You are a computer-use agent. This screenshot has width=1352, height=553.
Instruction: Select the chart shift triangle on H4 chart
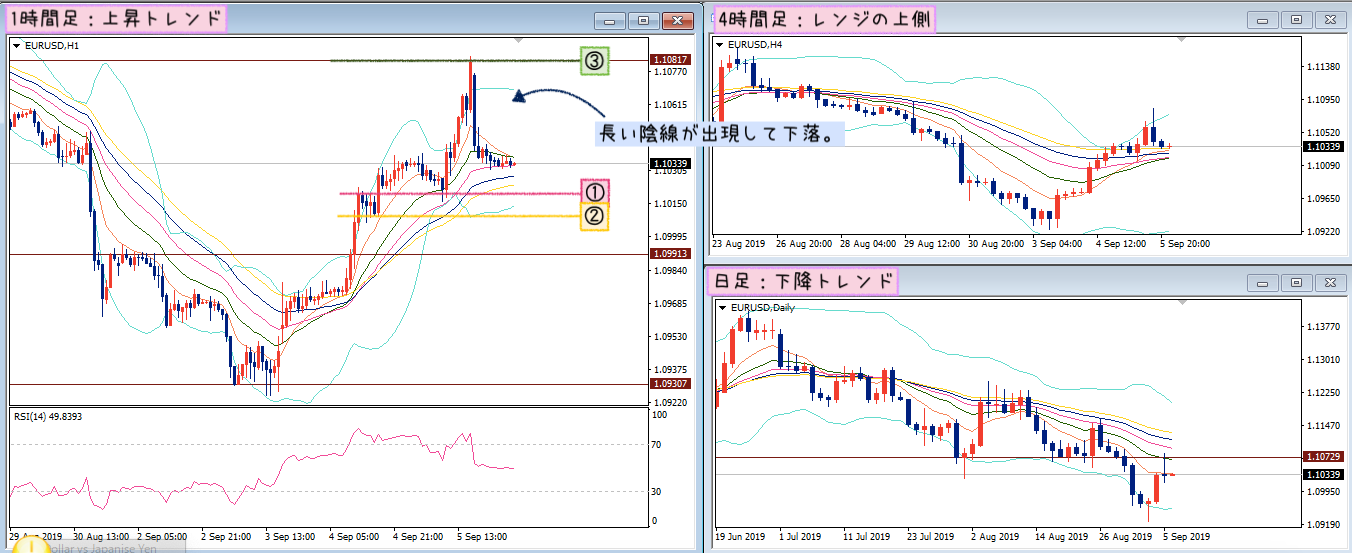tap(1185, 41)
